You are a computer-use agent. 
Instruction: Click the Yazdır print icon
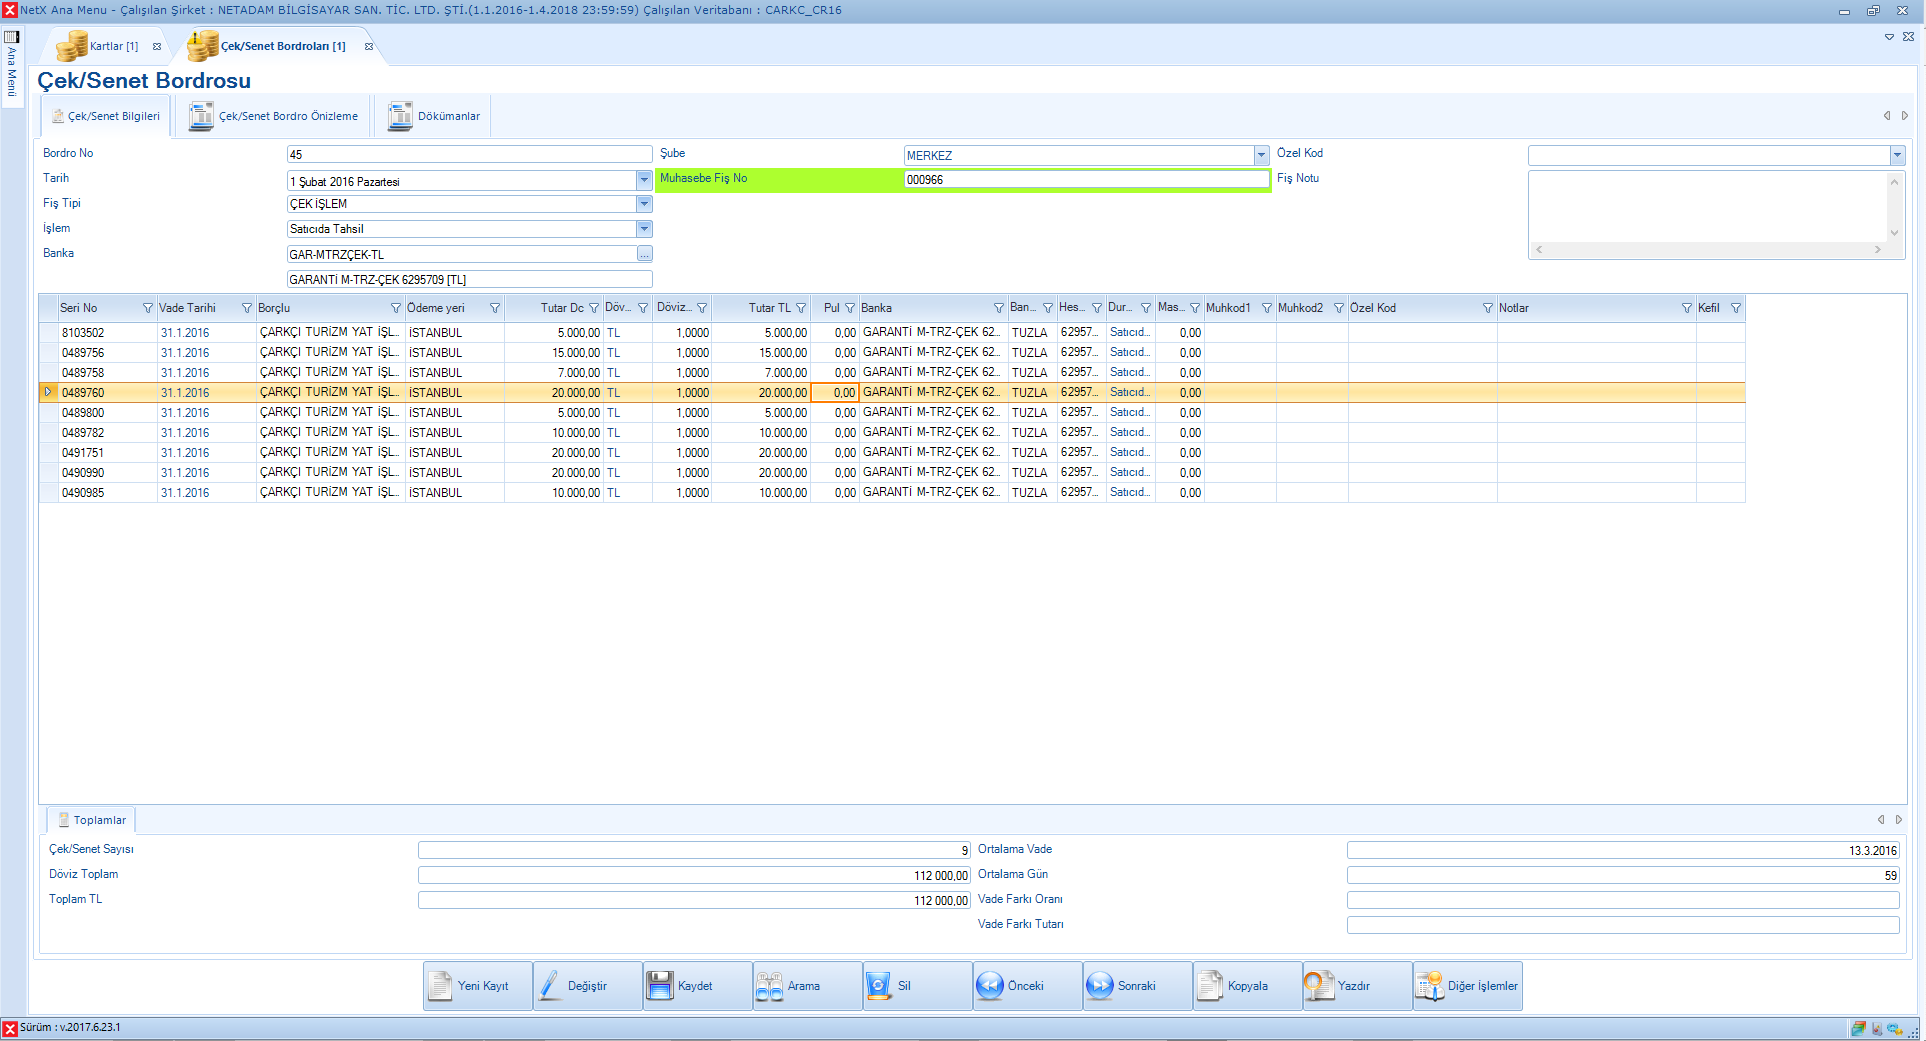[1319, 986]
